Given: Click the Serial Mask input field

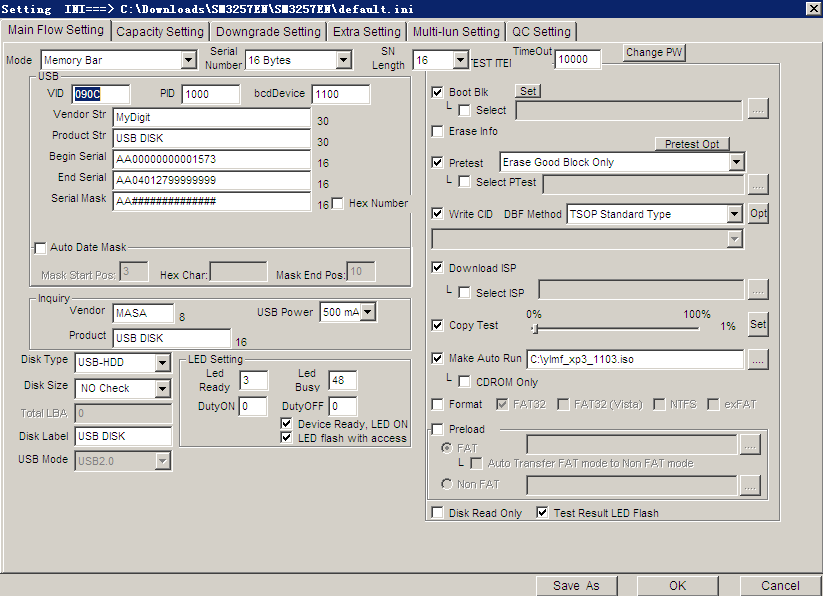Looking at the screenshot, I should click(212, 201).
